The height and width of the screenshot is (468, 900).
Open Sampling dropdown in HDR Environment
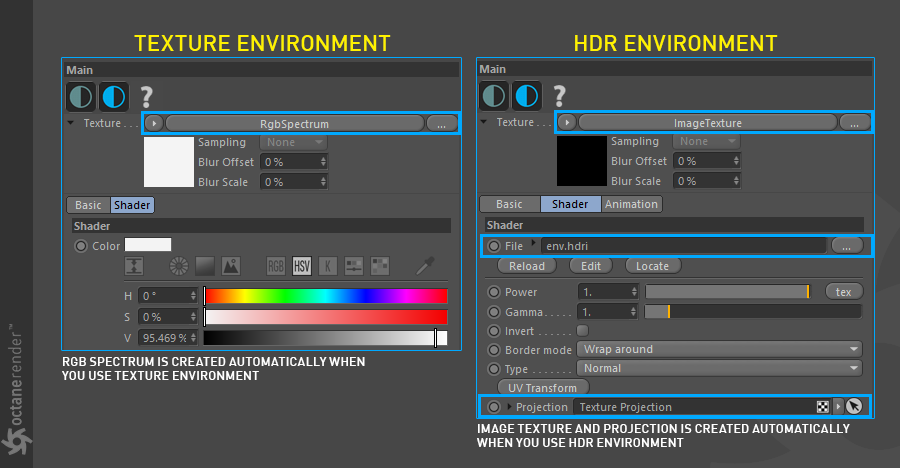point(707,141)
